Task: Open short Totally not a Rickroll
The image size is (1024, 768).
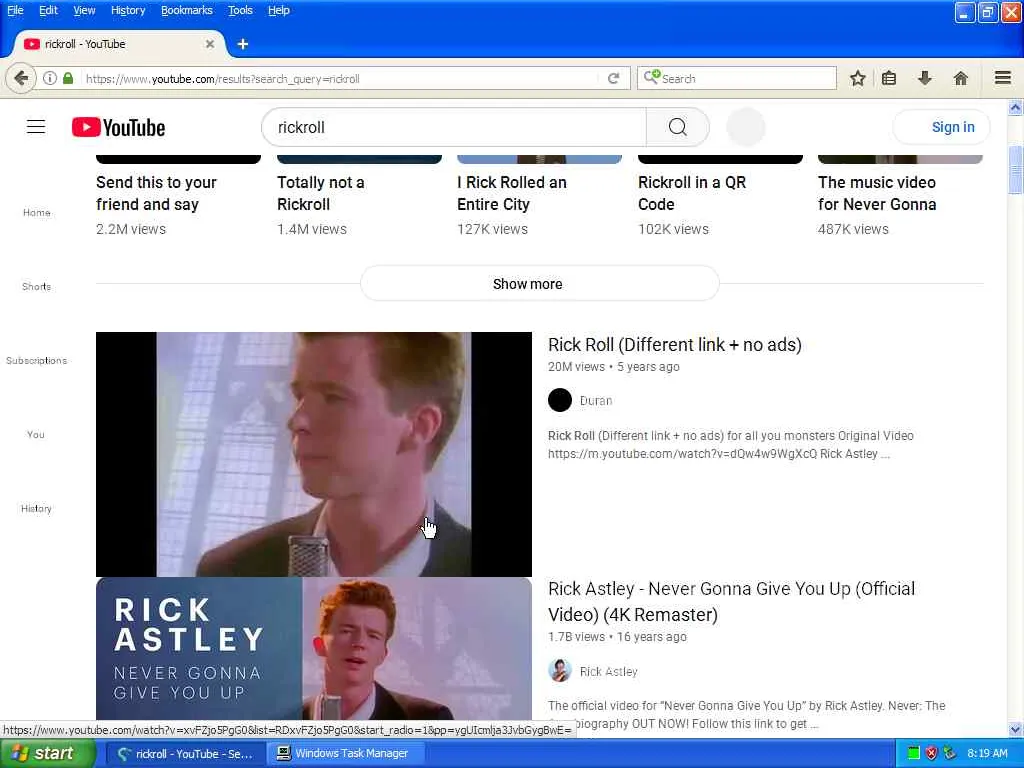Action: tap(321, 193)
